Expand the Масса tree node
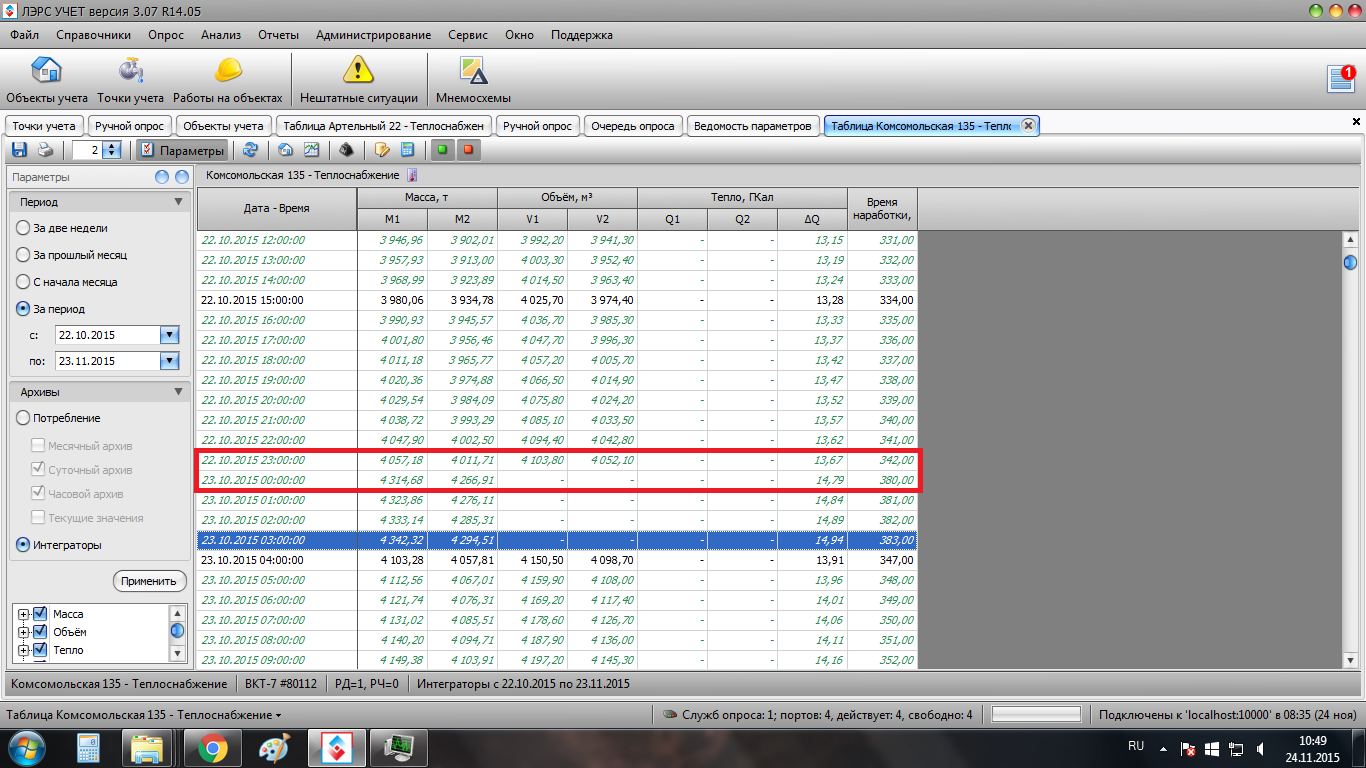 (23, 614)
